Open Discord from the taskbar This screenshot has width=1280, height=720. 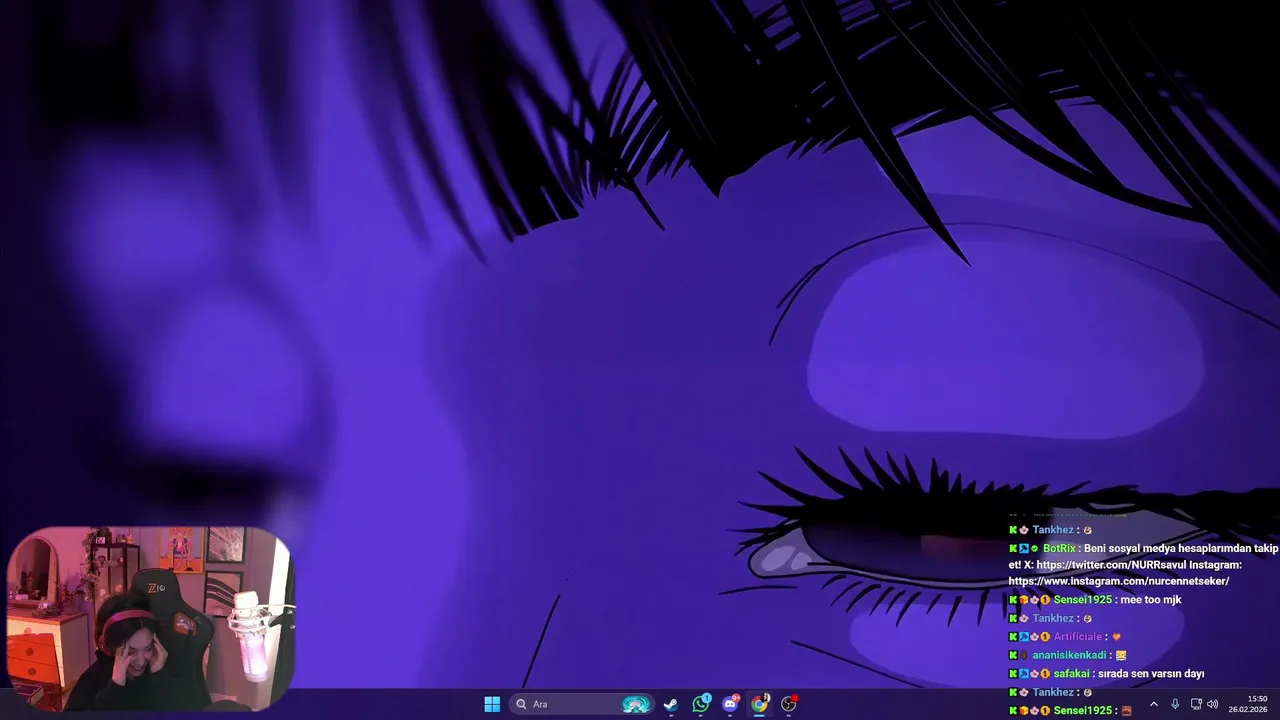coord(730,704)
